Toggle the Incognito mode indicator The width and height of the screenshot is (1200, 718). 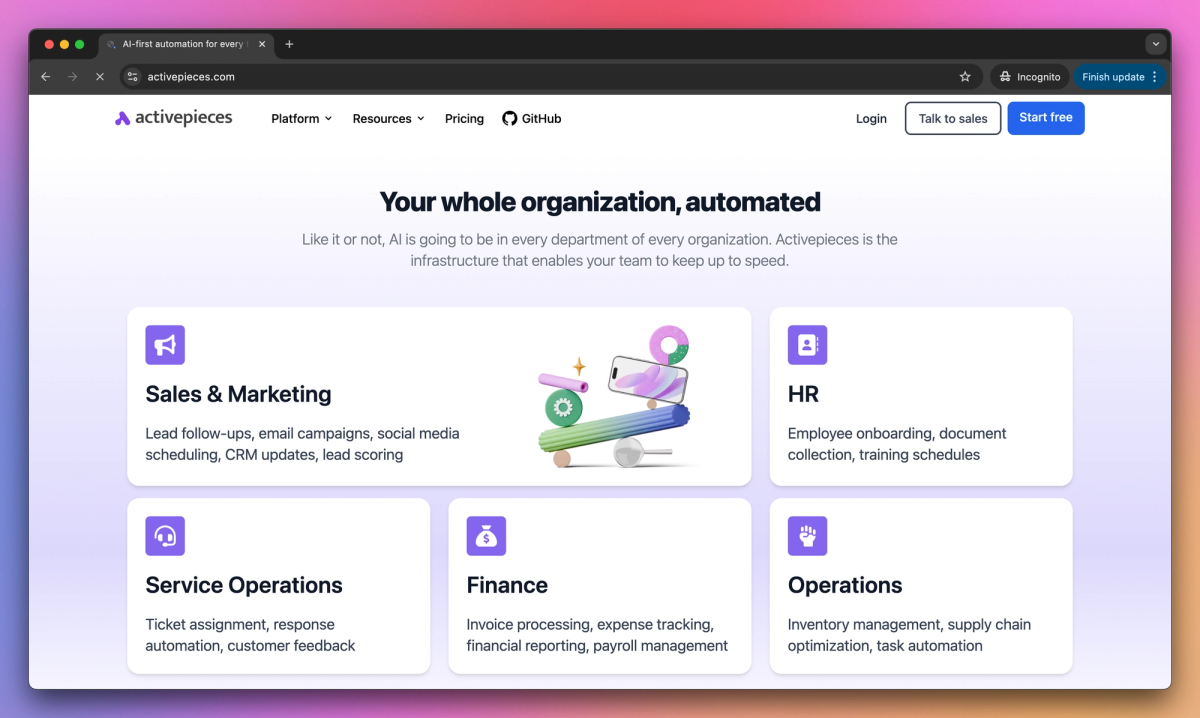(x=1029, y=76)
